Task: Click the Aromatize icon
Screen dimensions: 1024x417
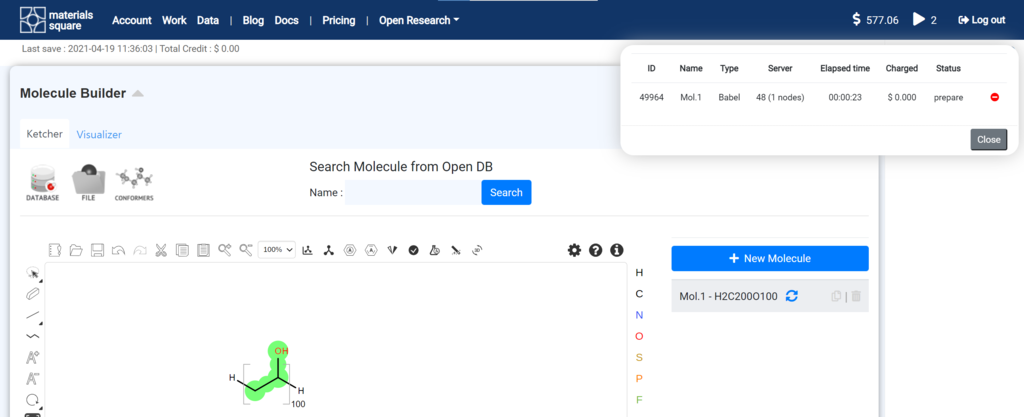Action: coord(350,250)
